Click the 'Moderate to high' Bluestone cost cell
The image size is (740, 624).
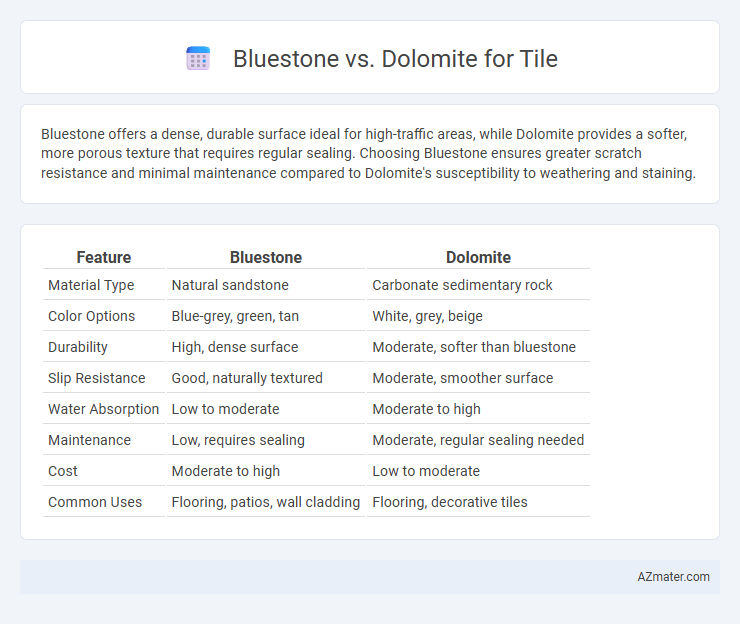pyautogui.click(x=226, y=471)
